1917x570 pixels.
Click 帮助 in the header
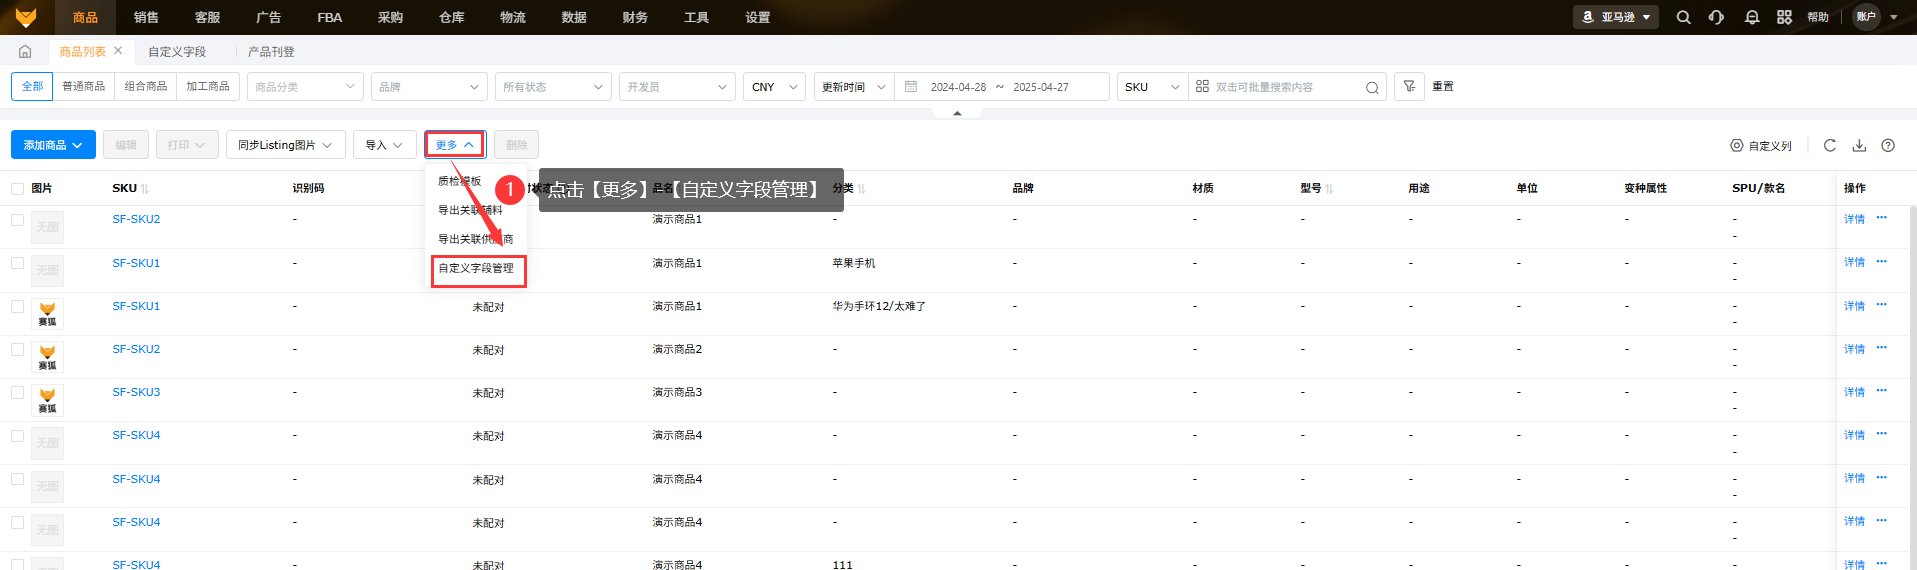pyautogui.click(x=1818, y=17)
